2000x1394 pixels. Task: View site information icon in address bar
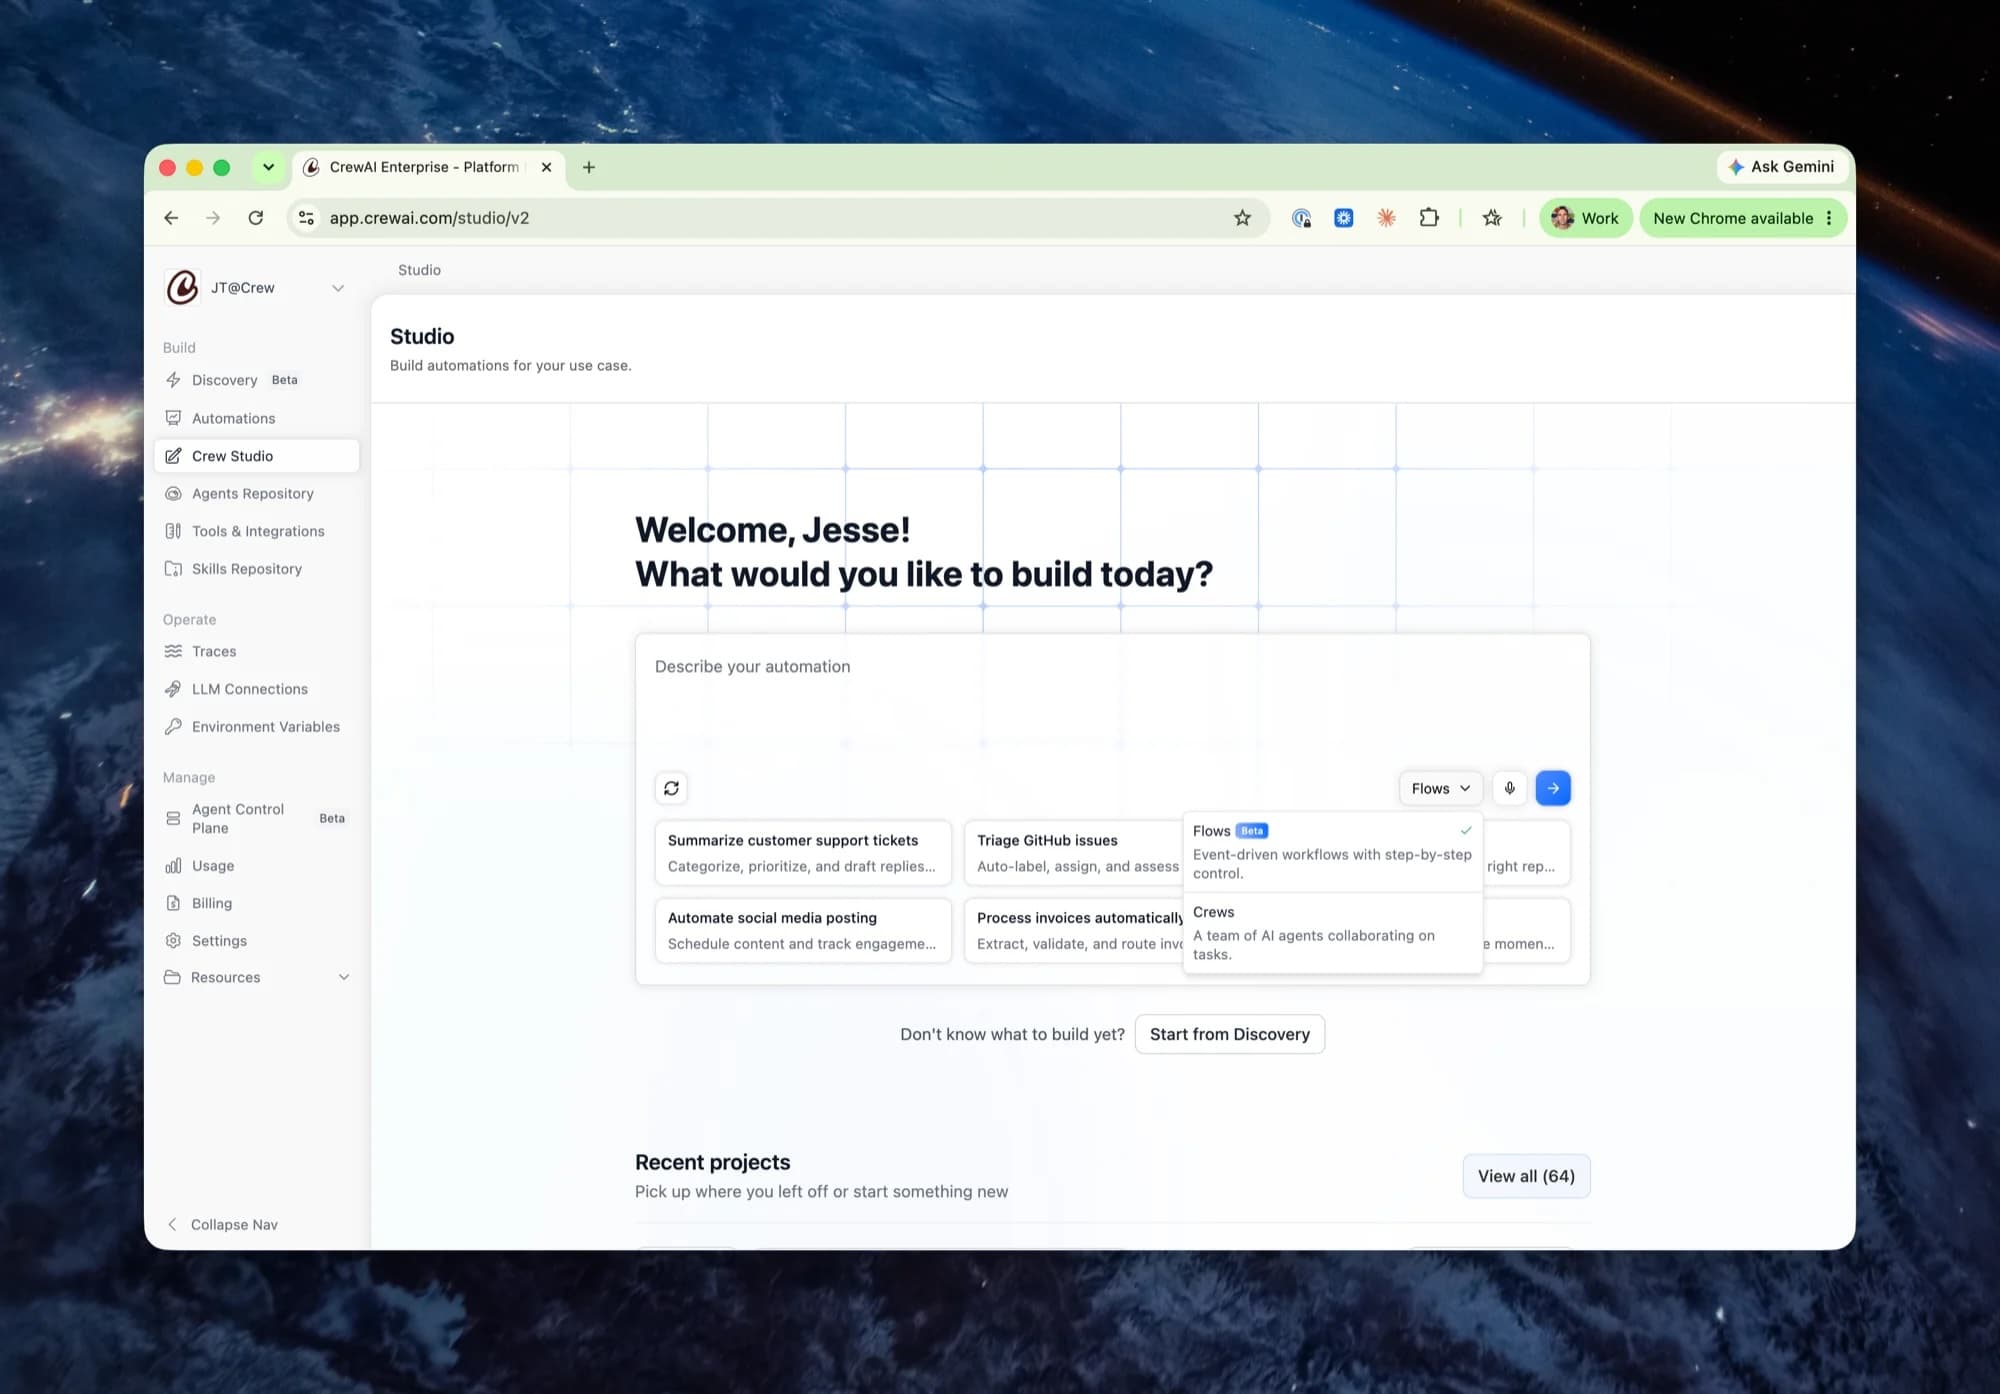point(307,218)
